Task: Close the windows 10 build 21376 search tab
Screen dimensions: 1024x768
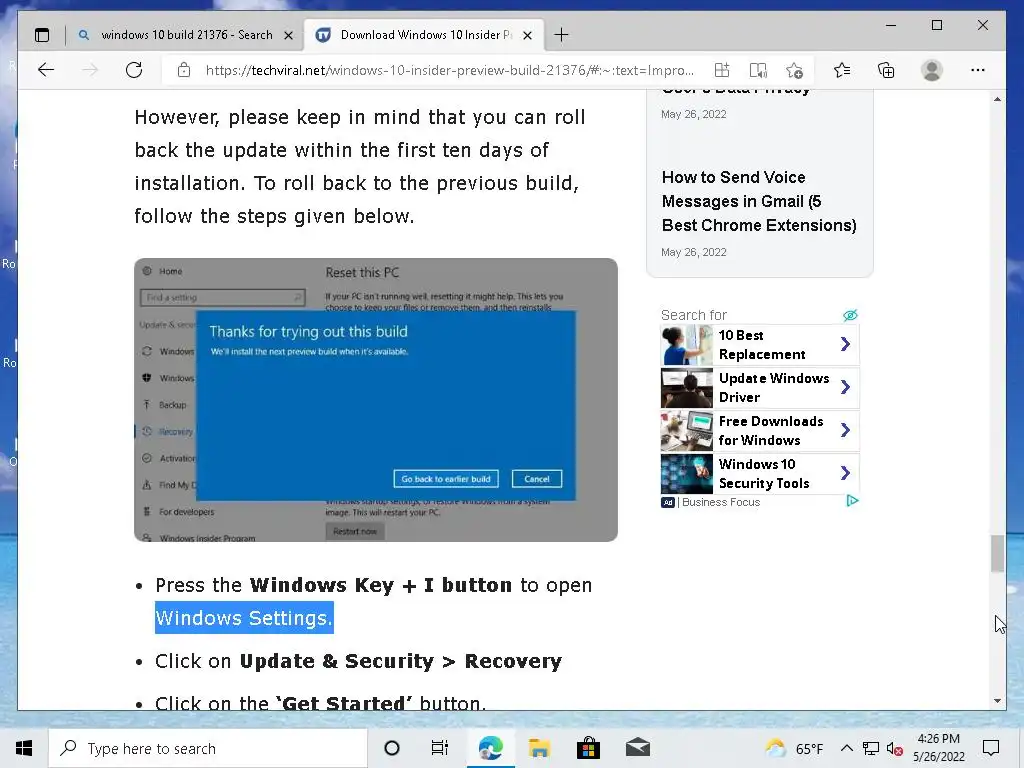Action: (x=288, y=35)
